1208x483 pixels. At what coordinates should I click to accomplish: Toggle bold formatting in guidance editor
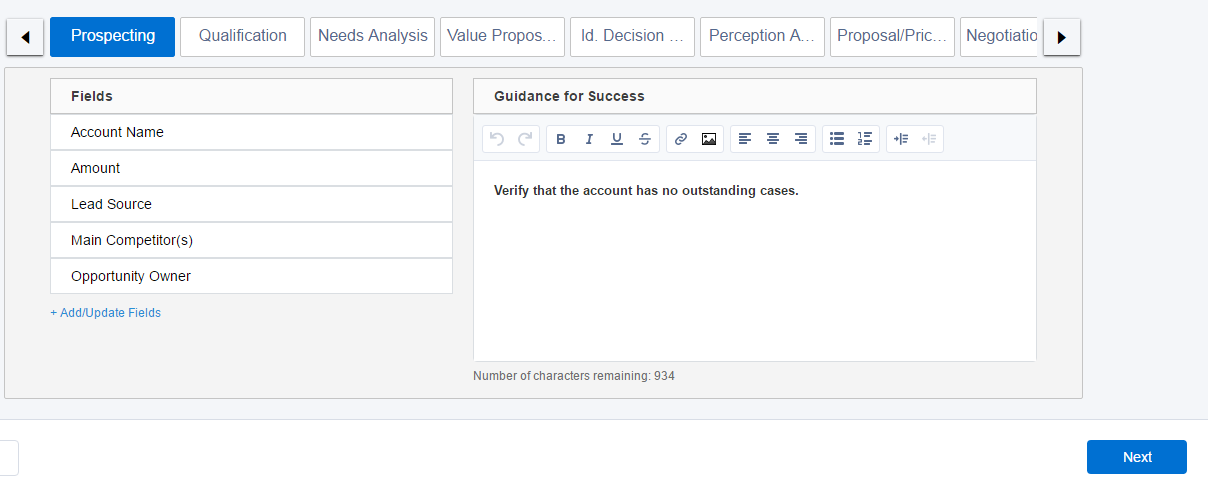point(561,139)
